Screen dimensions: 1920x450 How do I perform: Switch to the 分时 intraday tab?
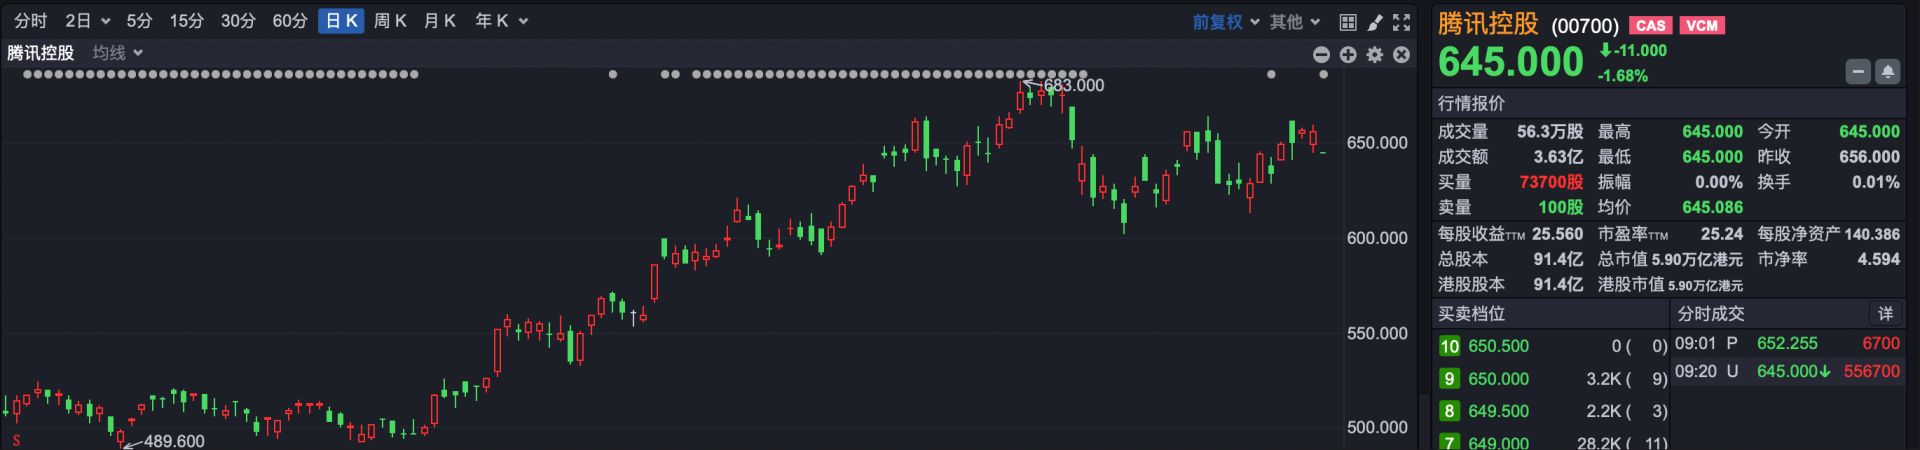(x=31, y=21)
